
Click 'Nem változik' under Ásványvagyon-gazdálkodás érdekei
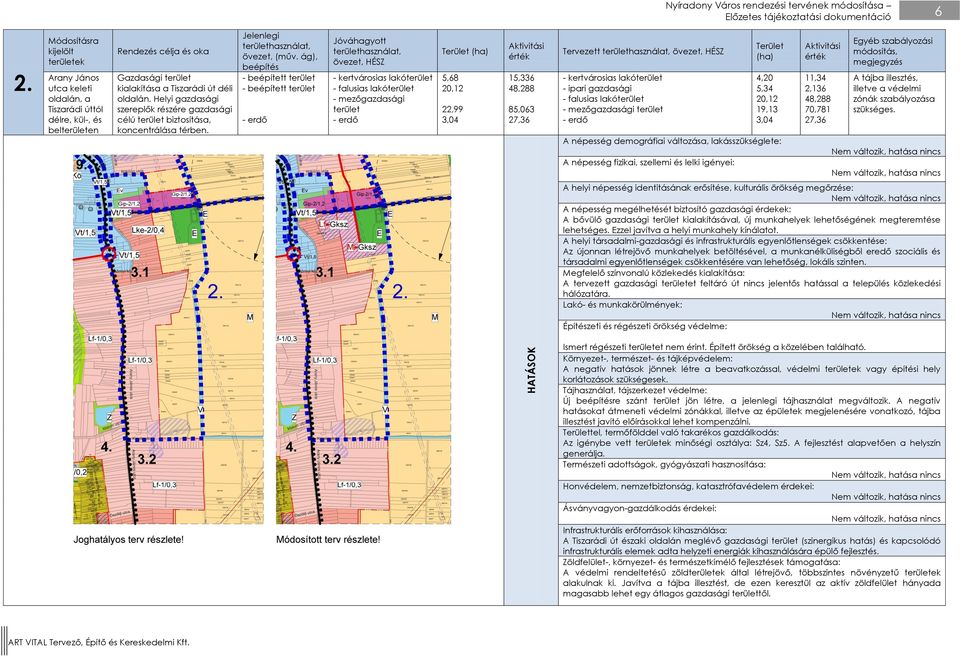[858, 519]
